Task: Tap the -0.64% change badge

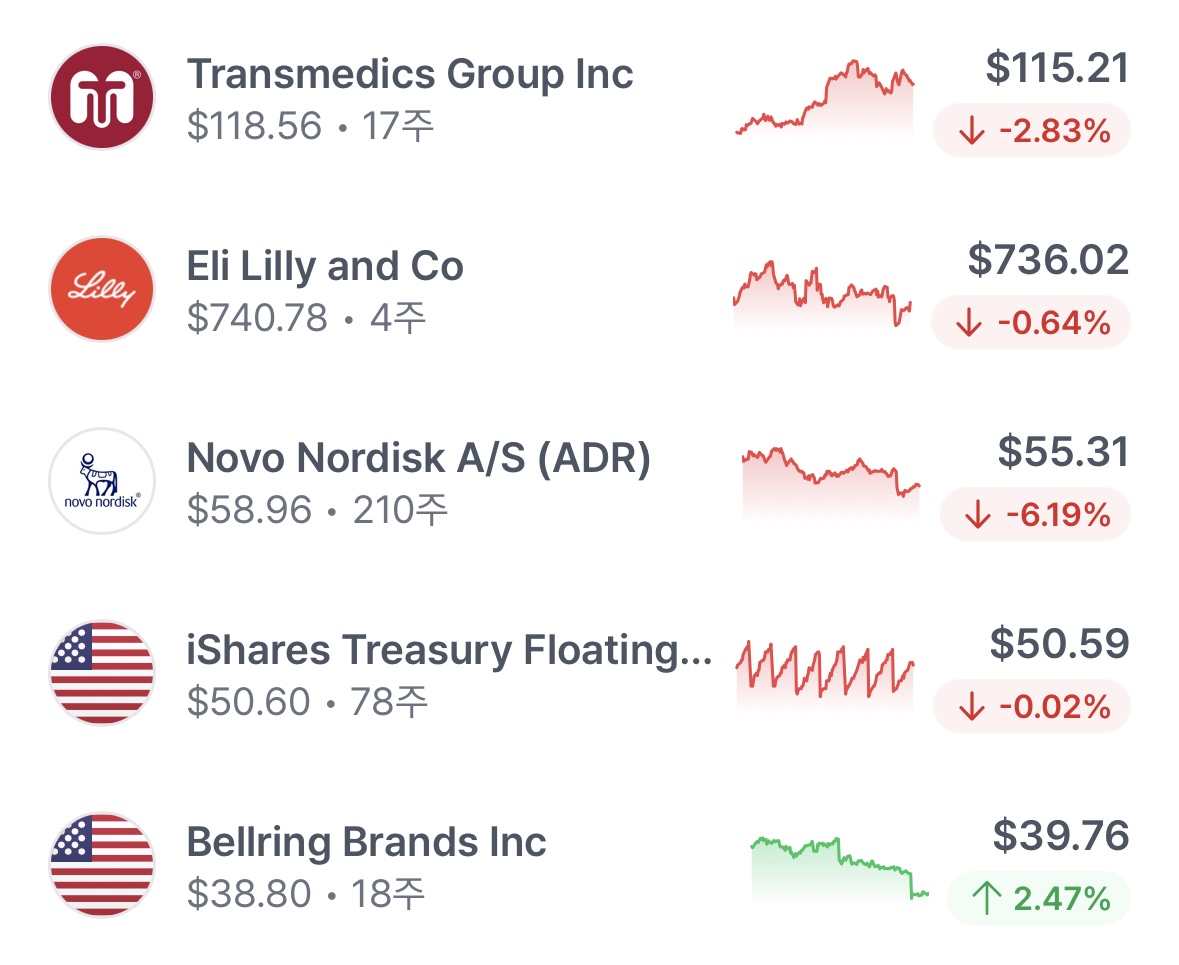Action: [x=1031, y=323]
